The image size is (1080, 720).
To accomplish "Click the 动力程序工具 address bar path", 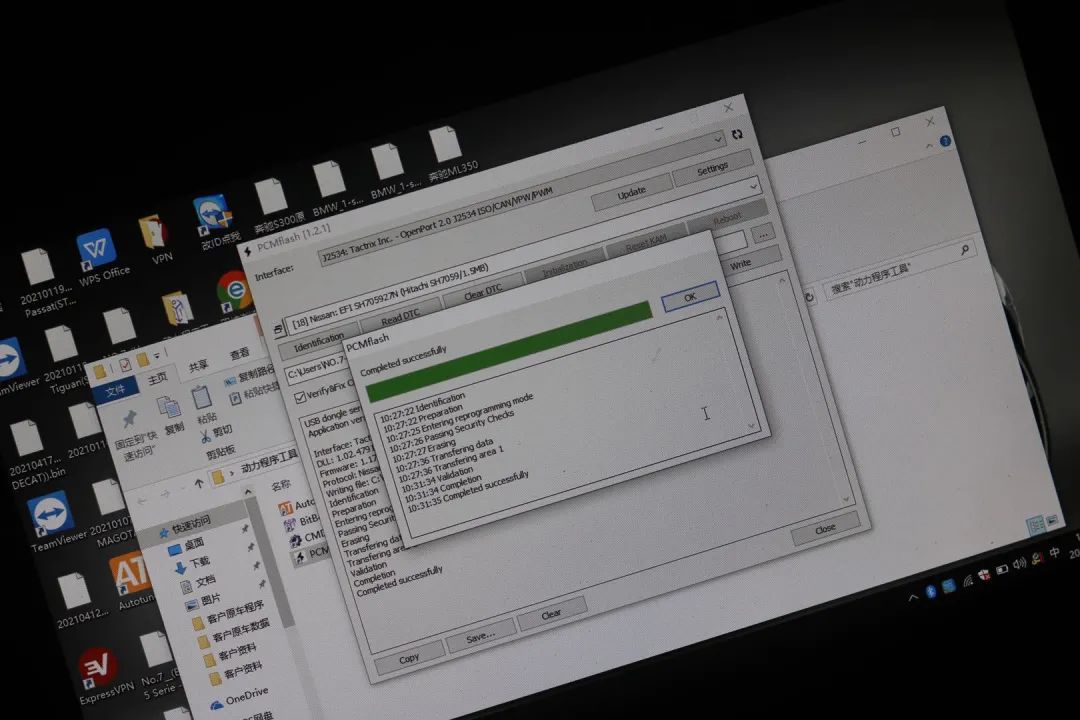I will point(268,461).
